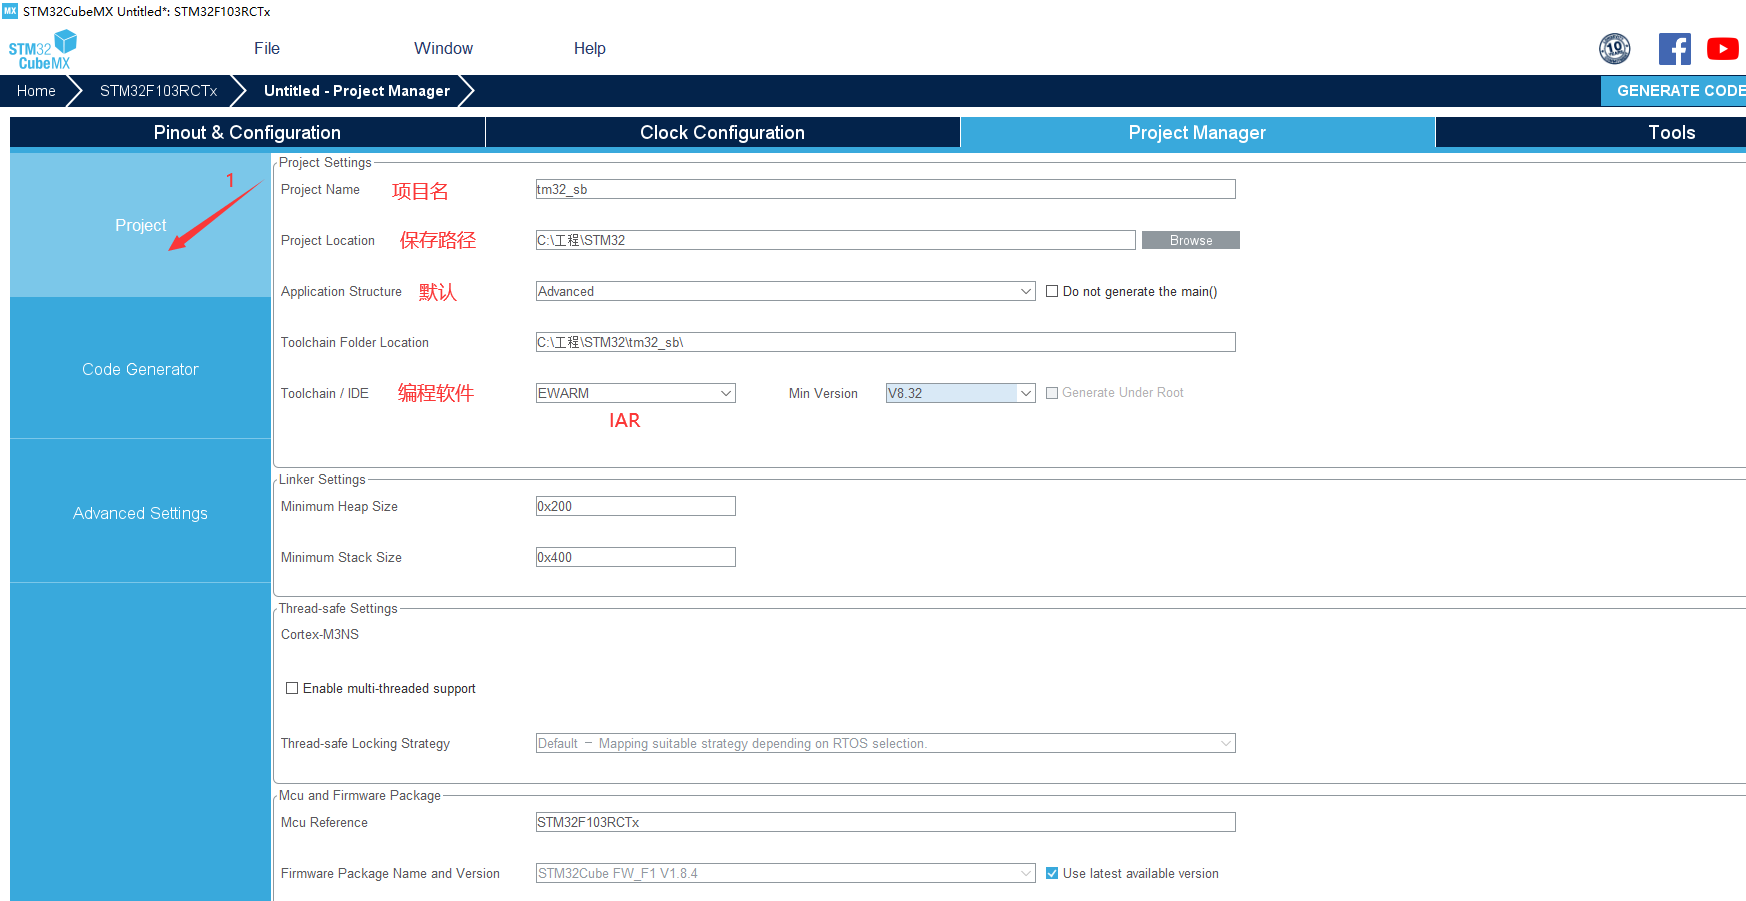Open the Facebook icon link
Screen dimensions: 1746x901
(1675, 49)
